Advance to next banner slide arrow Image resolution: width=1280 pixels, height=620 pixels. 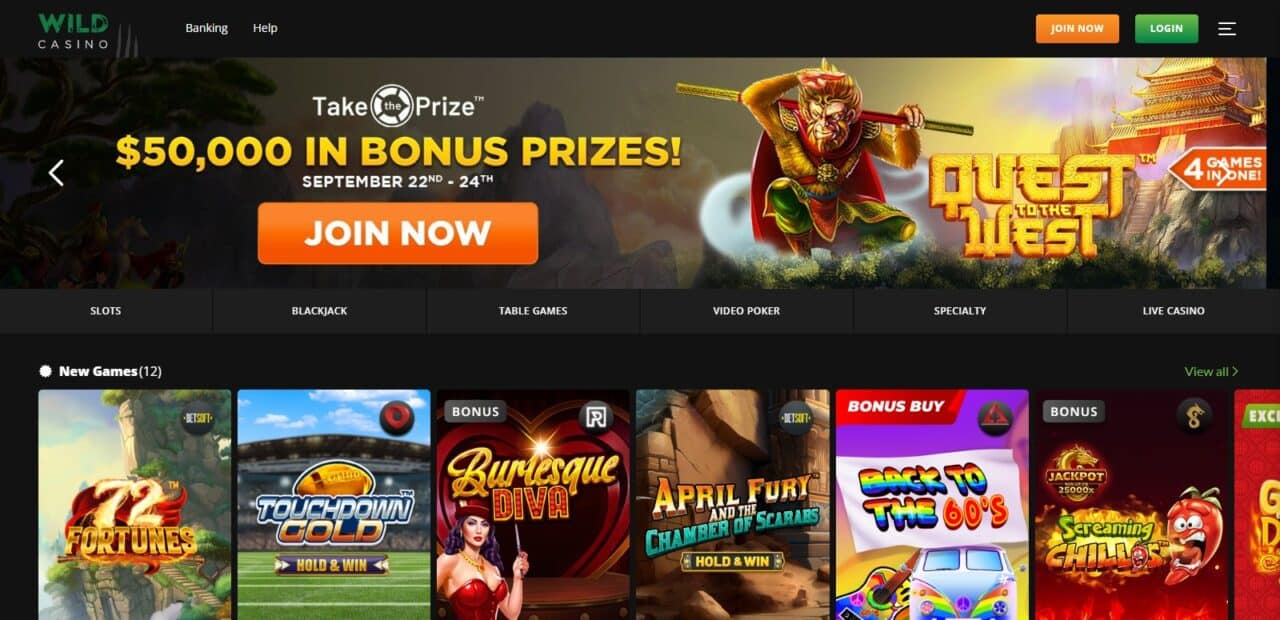coord(1223,173)
